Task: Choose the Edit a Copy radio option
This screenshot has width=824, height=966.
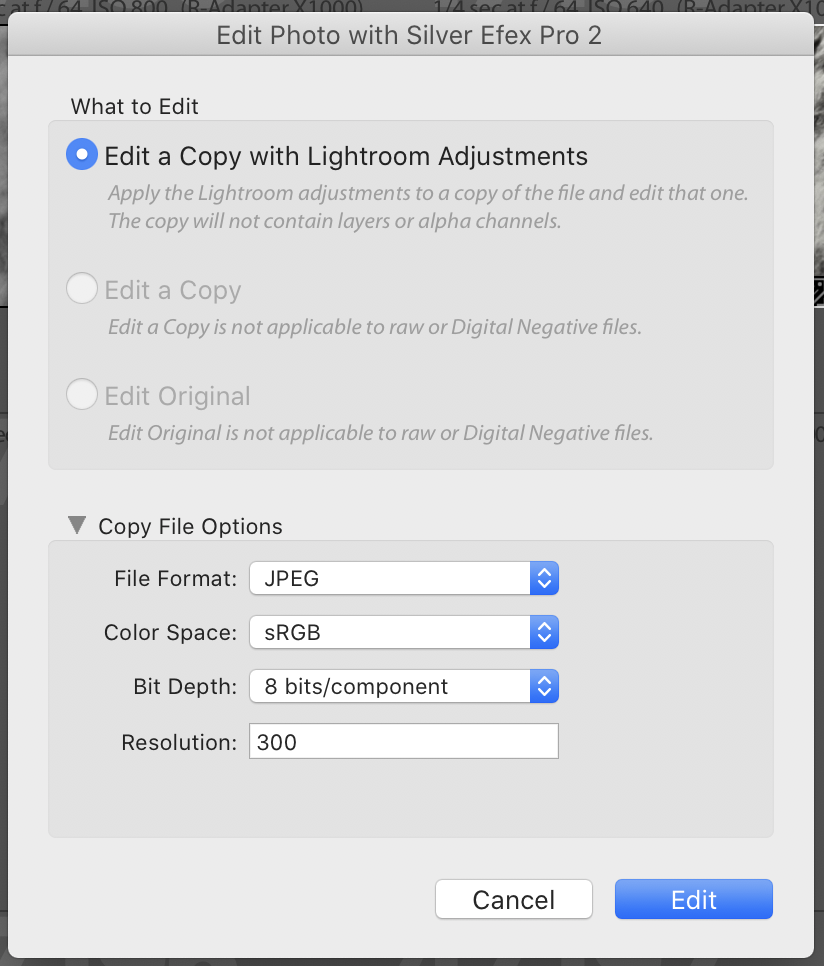Action: (82, 290)
